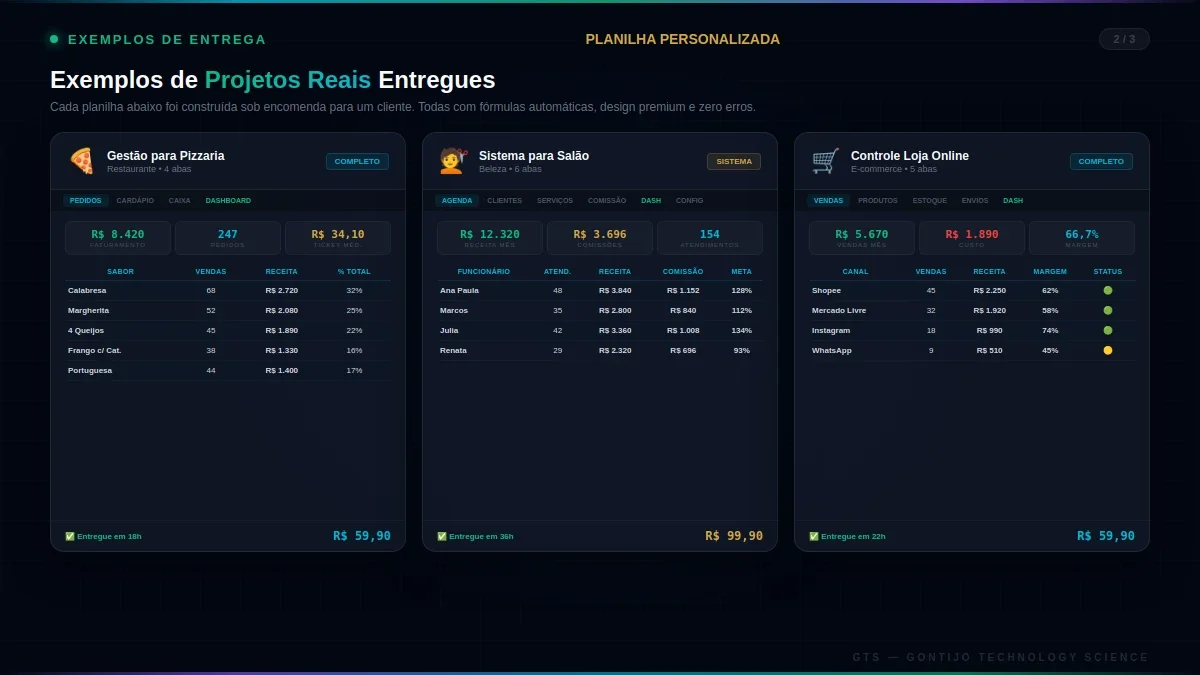The width and height of the screenshot is (1200, 675).
Task: Click the 247 pedidos card
Action: (228, 238)
